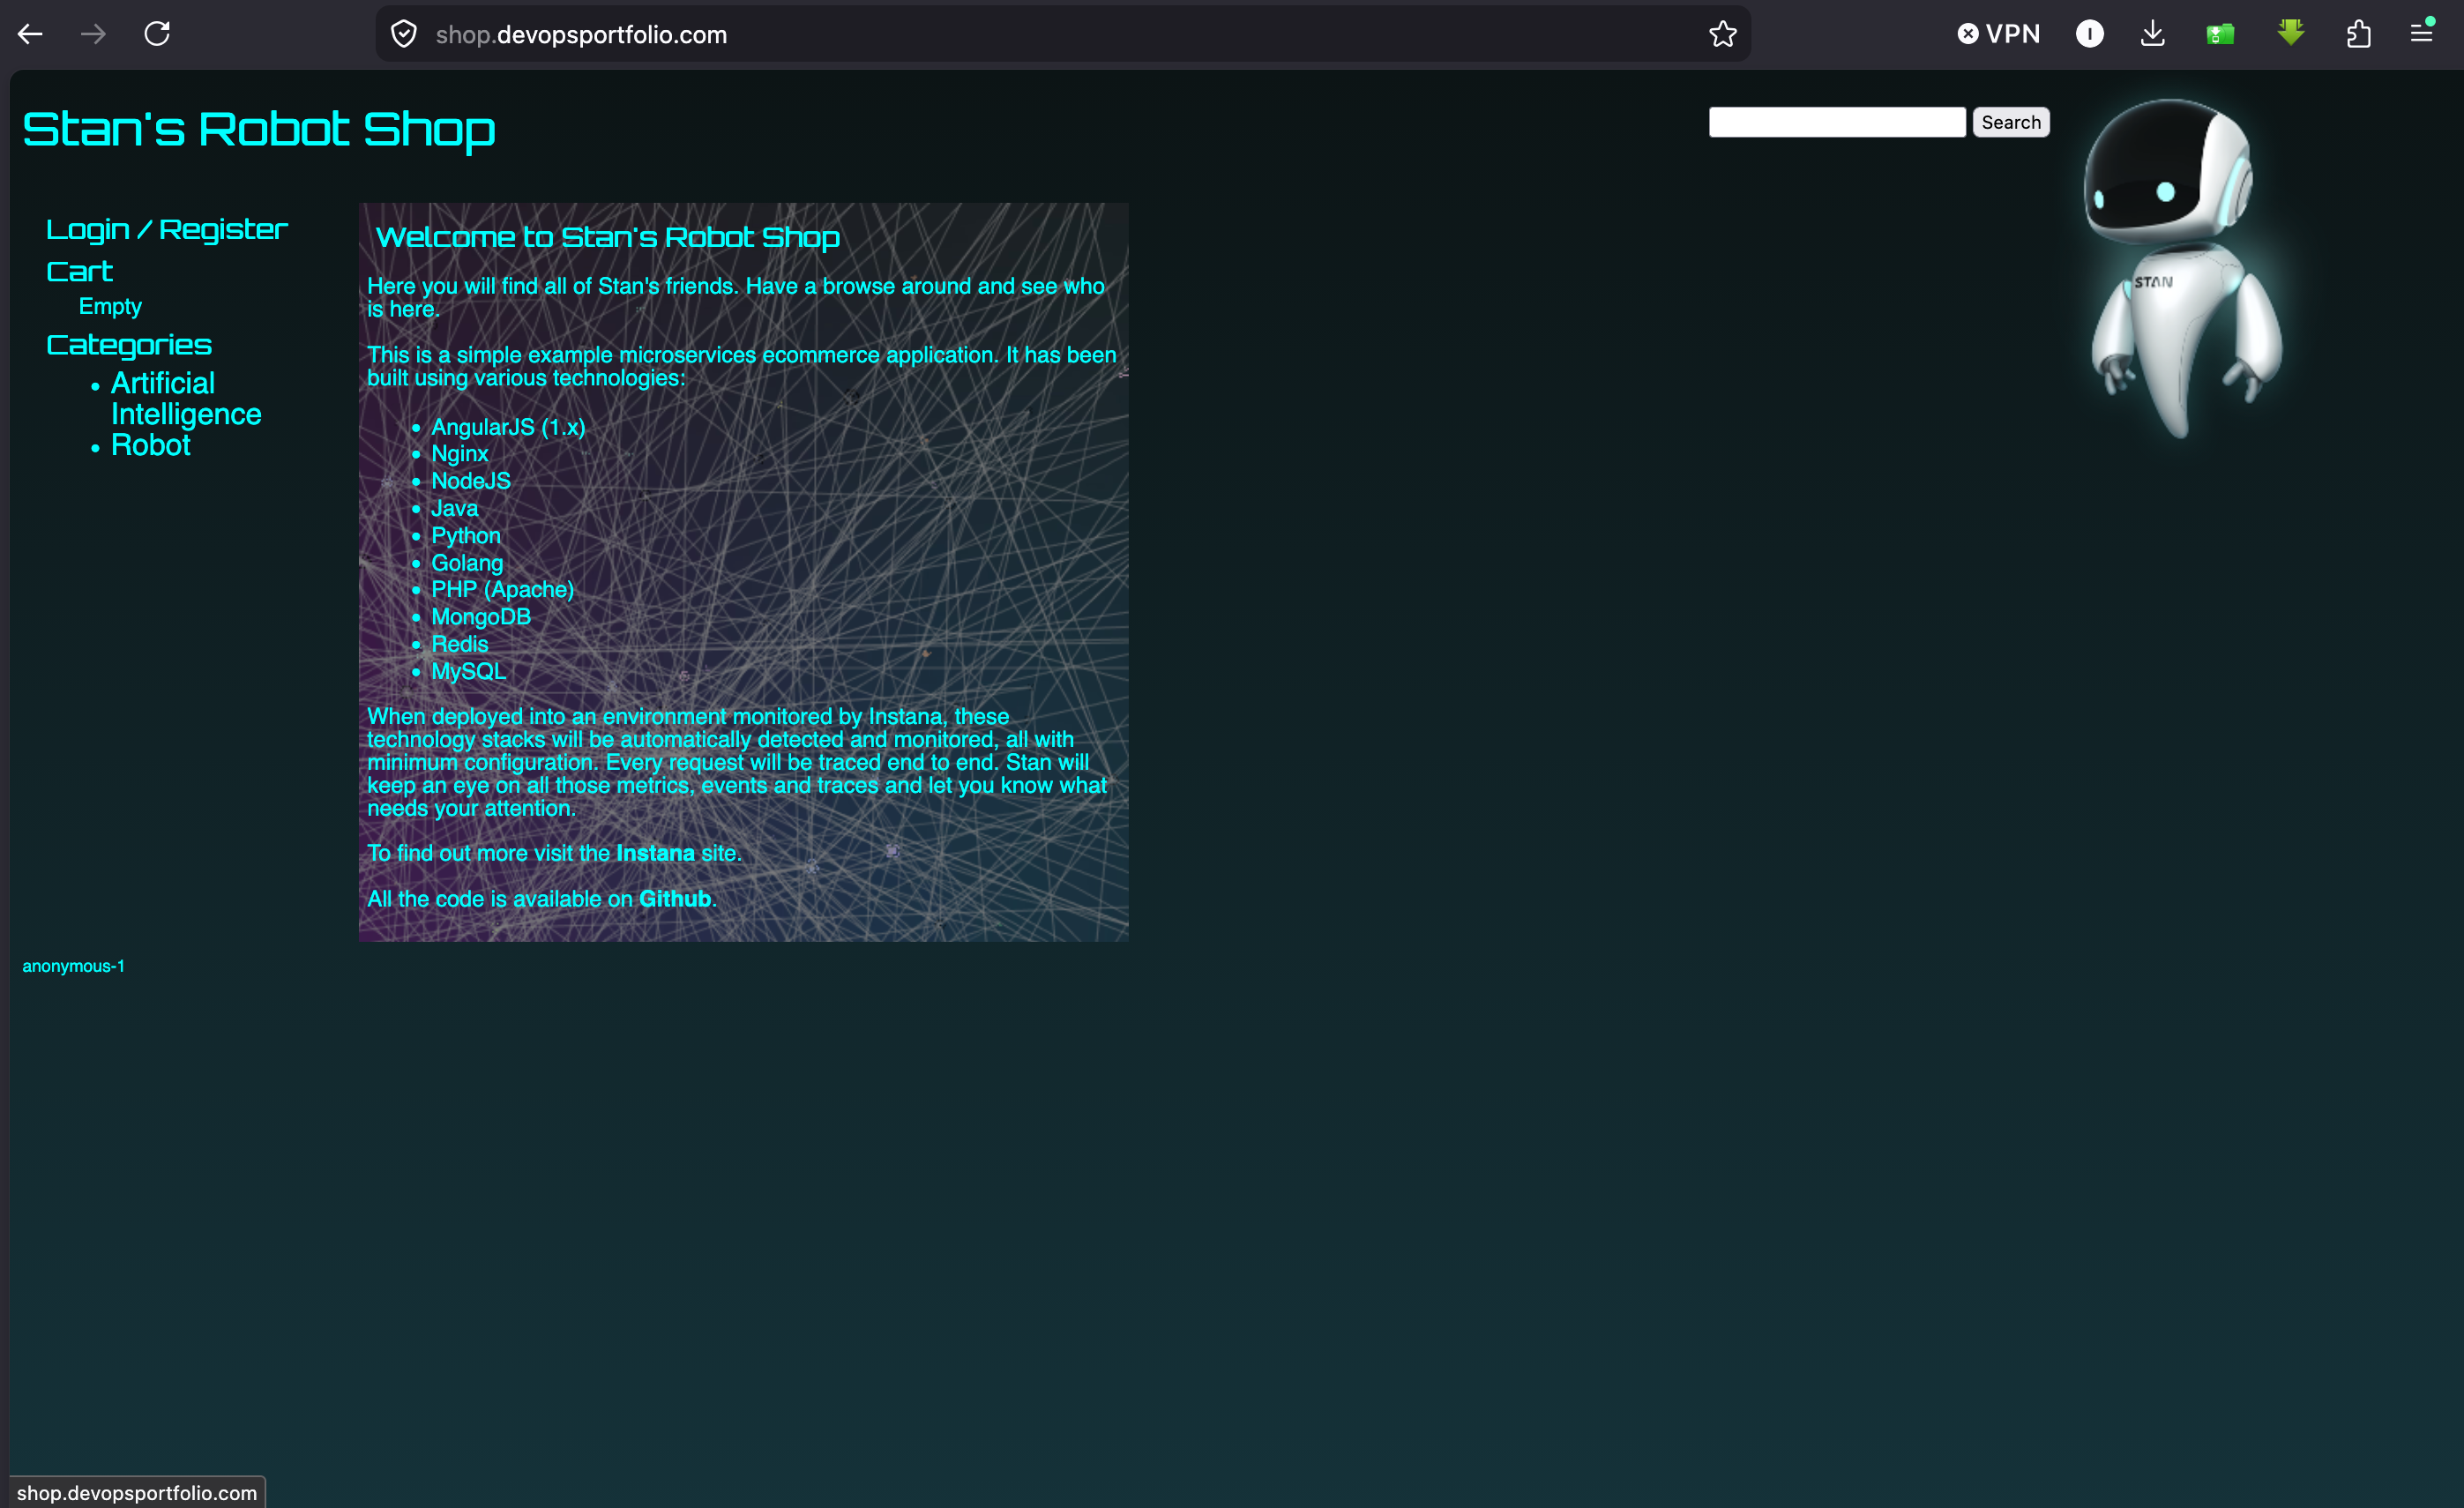The width and height of the screenshot is (2464, 1508).
Task: Click the Search button
Action: [2011, 122]
